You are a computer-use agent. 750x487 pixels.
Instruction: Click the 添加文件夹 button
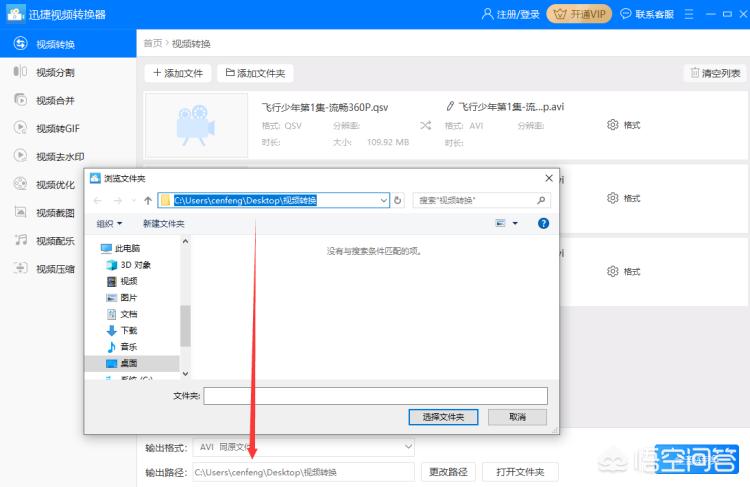[x=255, y=73]
